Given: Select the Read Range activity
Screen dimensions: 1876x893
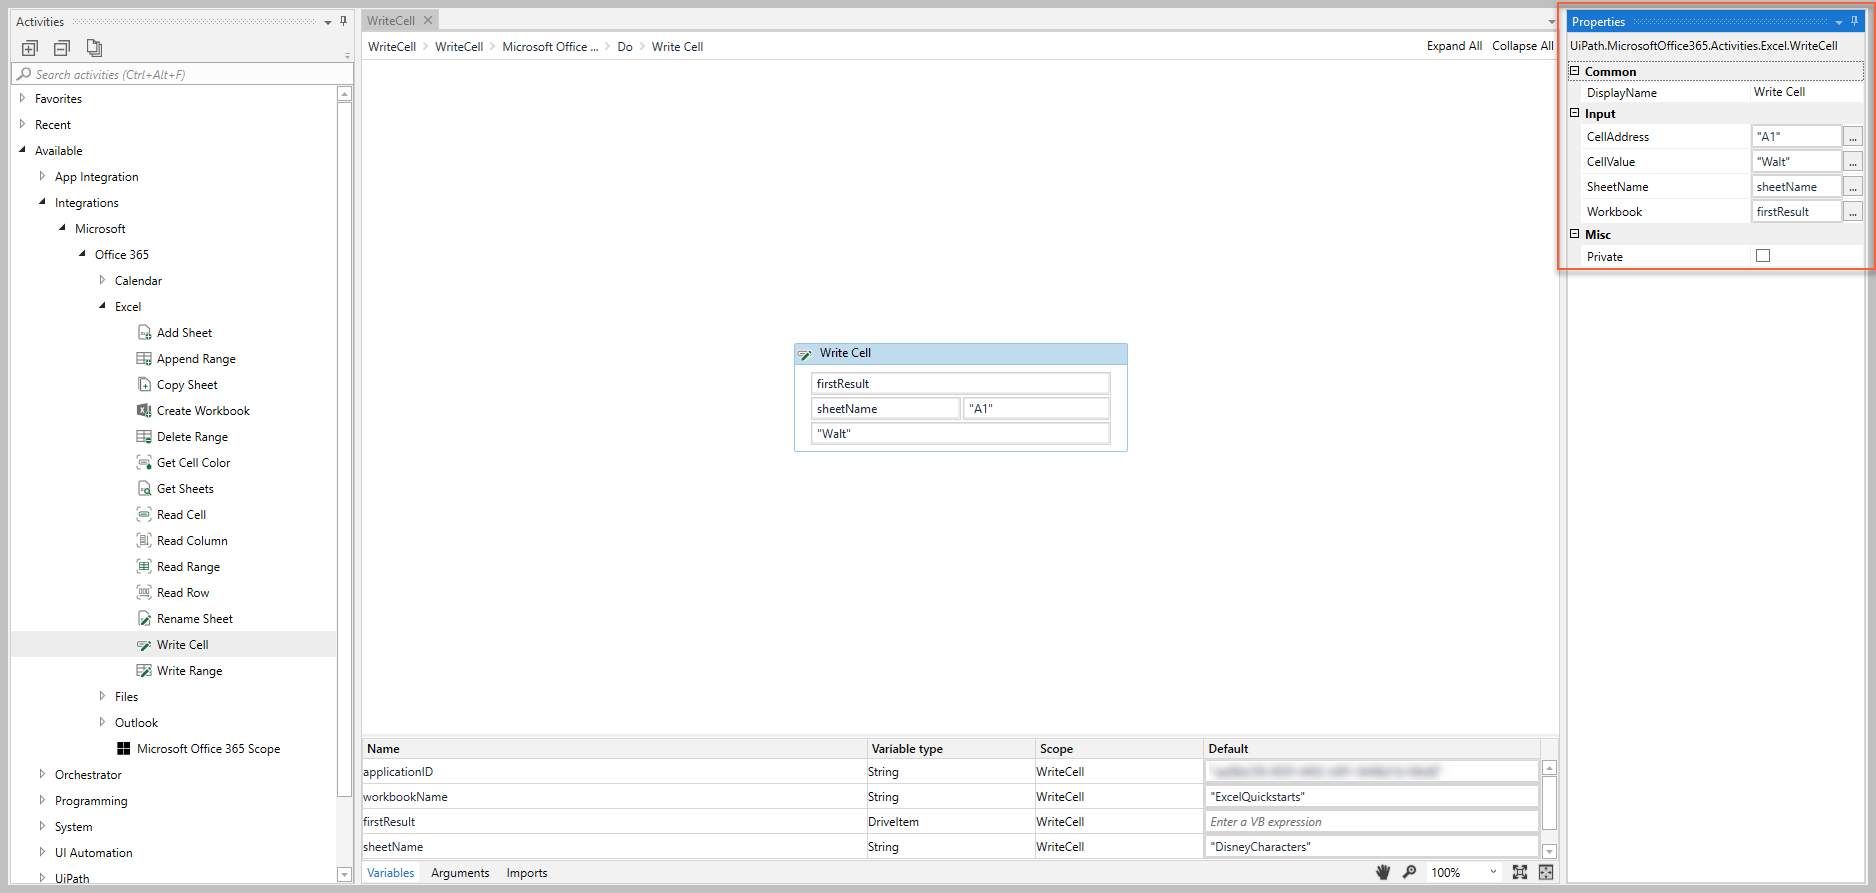Looking at the screenshot, I should pyautogui.click(x=188, y=567).
